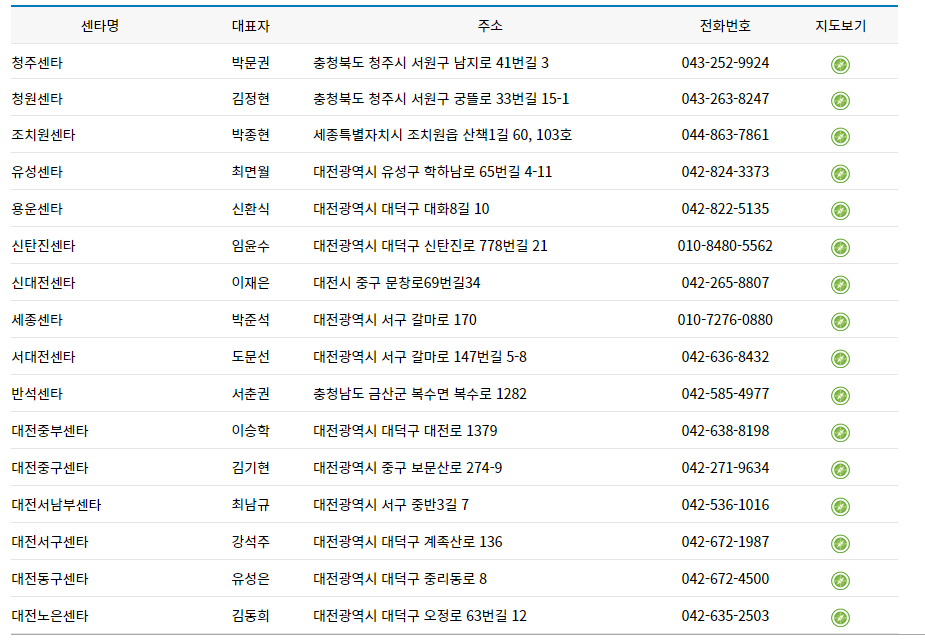Open map icon for 청원센타 row

tap(840, 101)
